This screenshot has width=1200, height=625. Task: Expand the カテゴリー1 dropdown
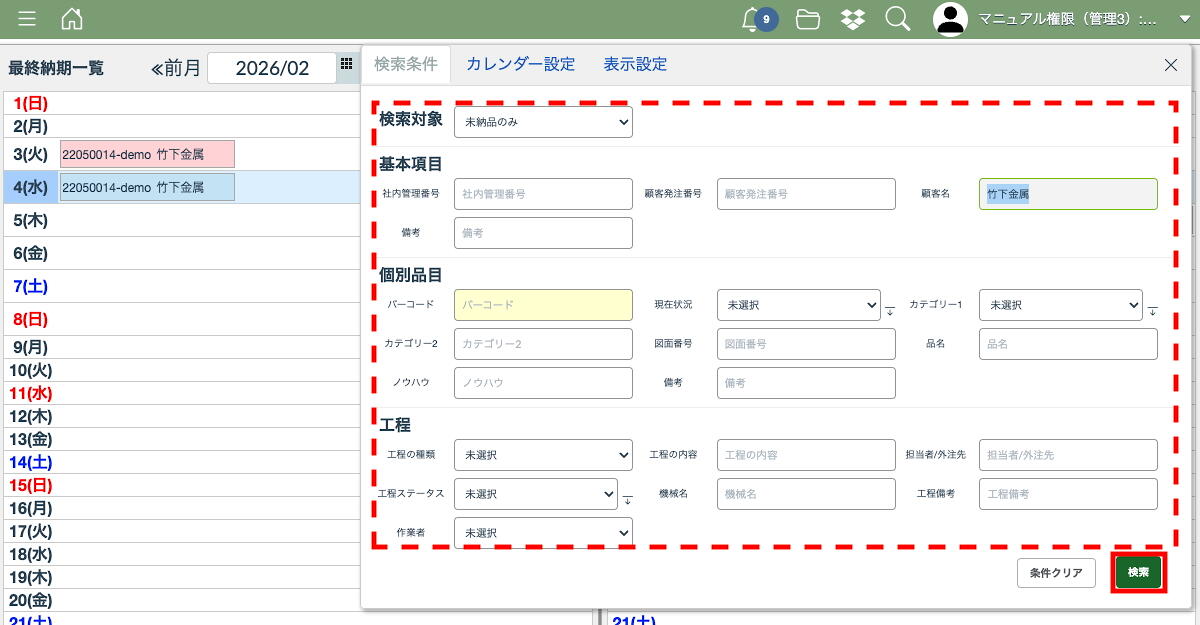pos(1060,305)
